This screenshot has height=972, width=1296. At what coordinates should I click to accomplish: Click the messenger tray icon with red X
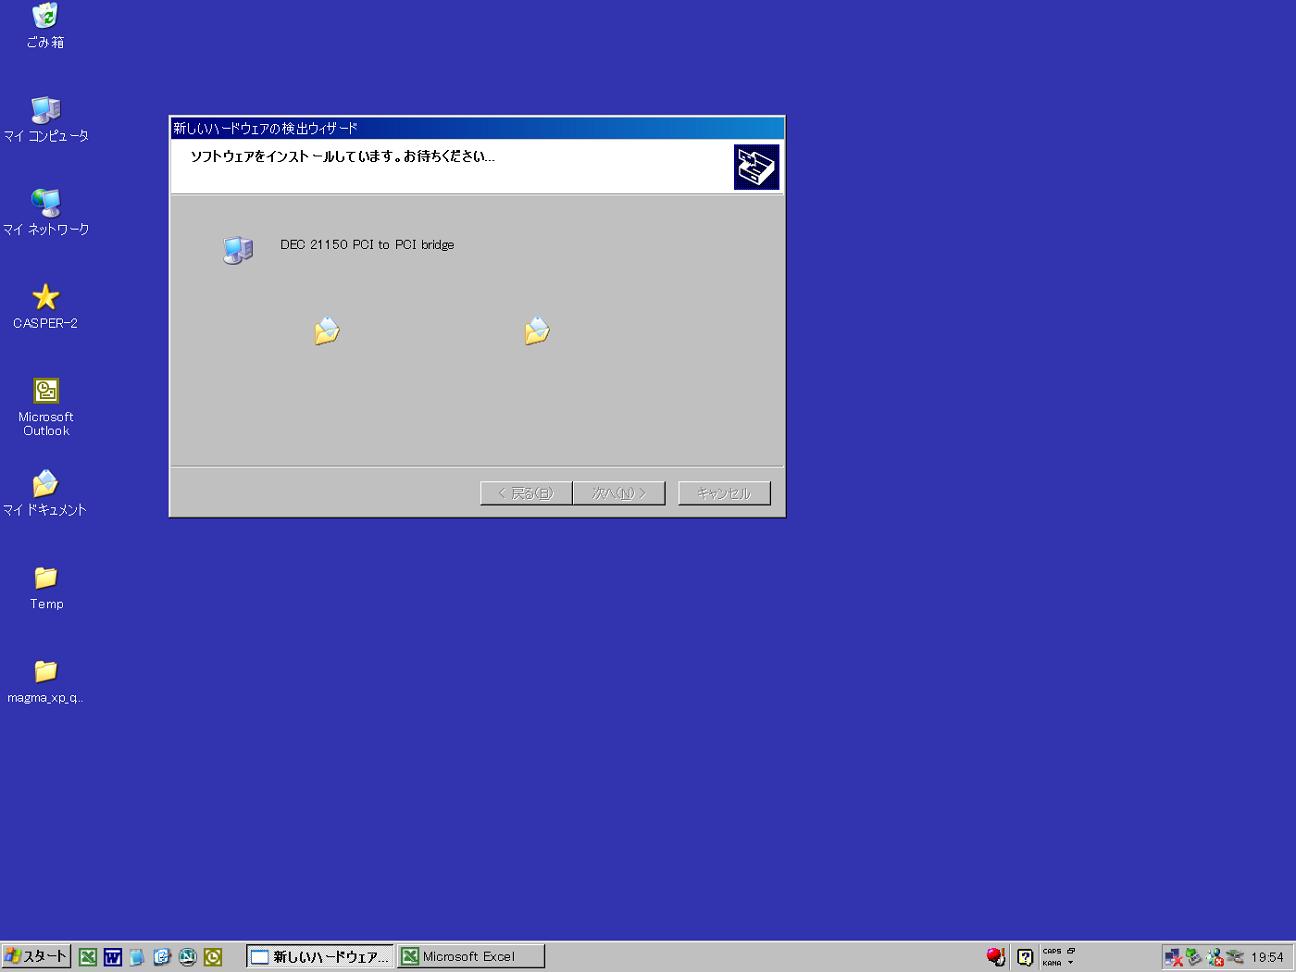(1214, 957)
